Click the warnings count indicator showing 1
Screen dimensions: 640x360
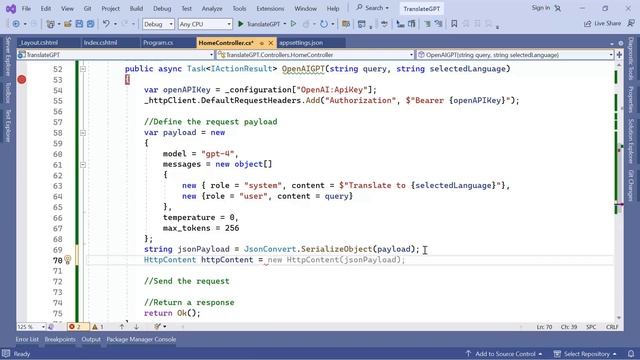pyautogui.click(x=98, y=327)
